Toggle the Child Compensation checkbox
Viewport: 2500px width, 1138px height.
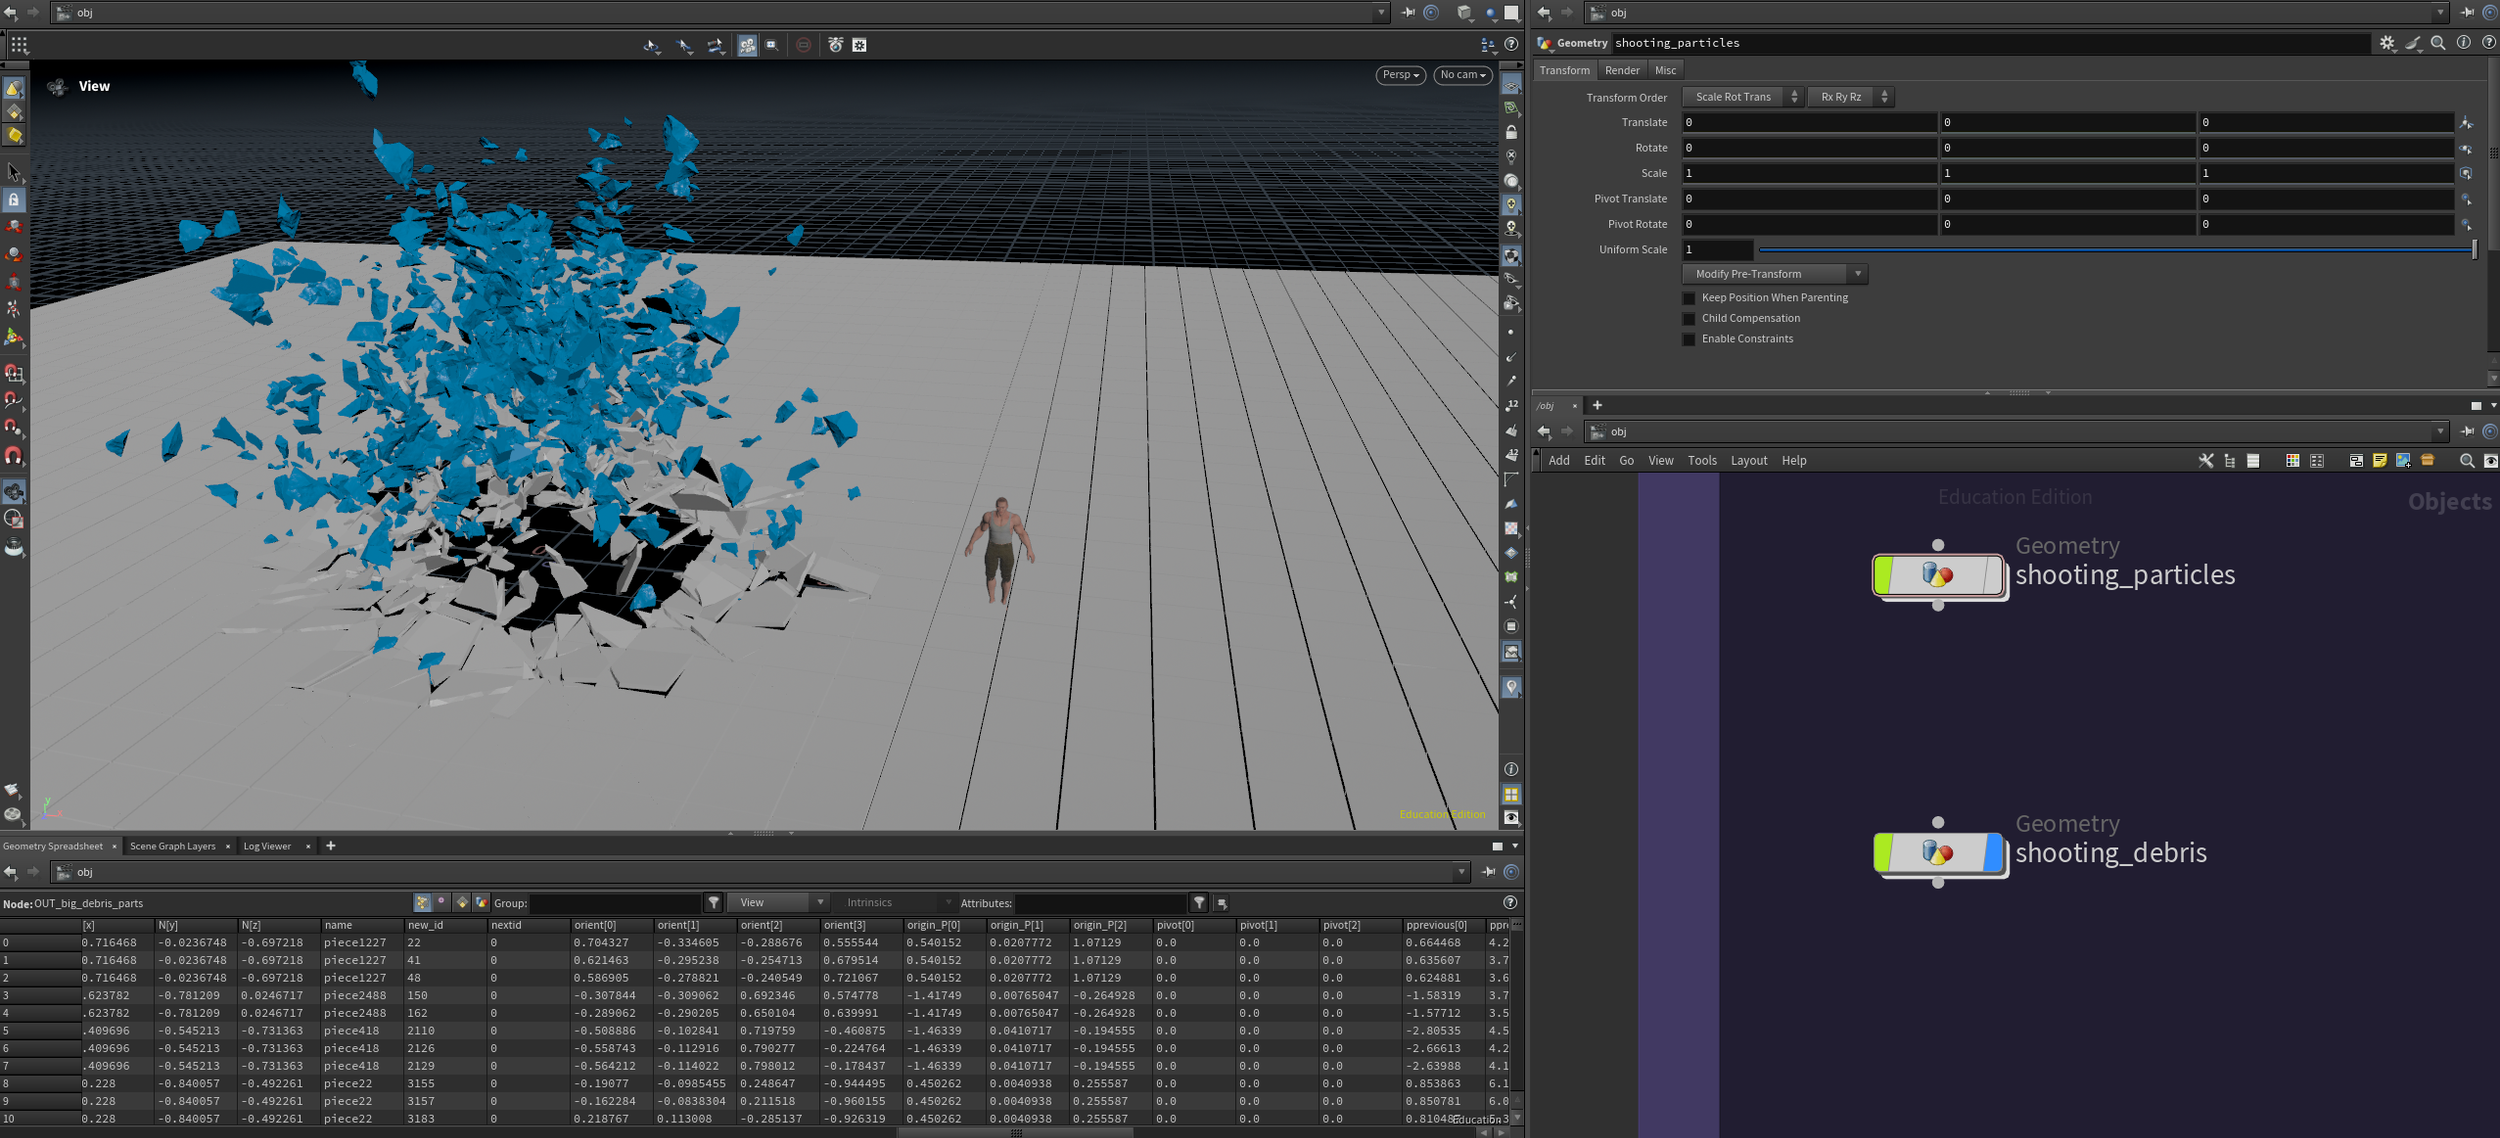[1689, 319]
